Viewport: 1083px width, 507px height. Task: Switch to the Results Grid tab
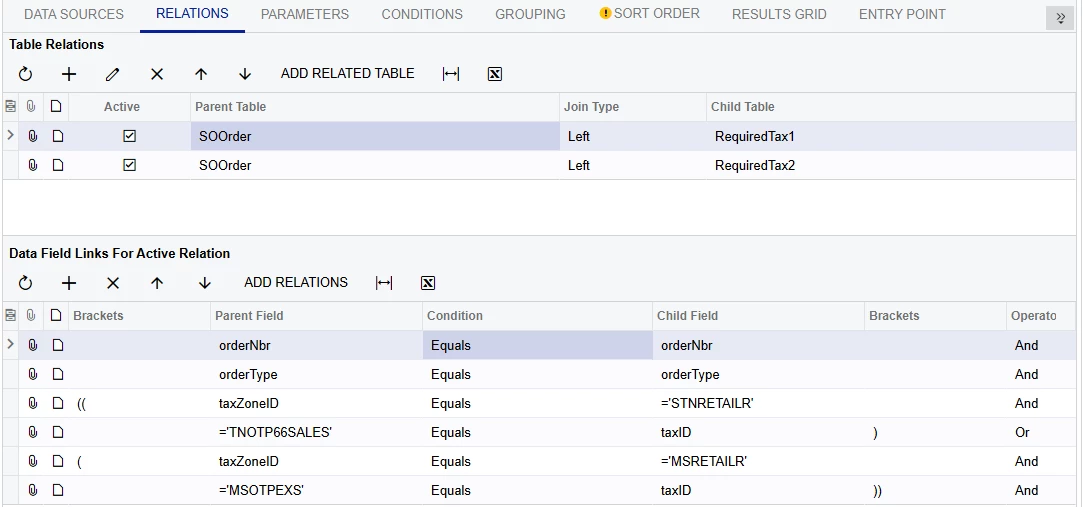779,14
